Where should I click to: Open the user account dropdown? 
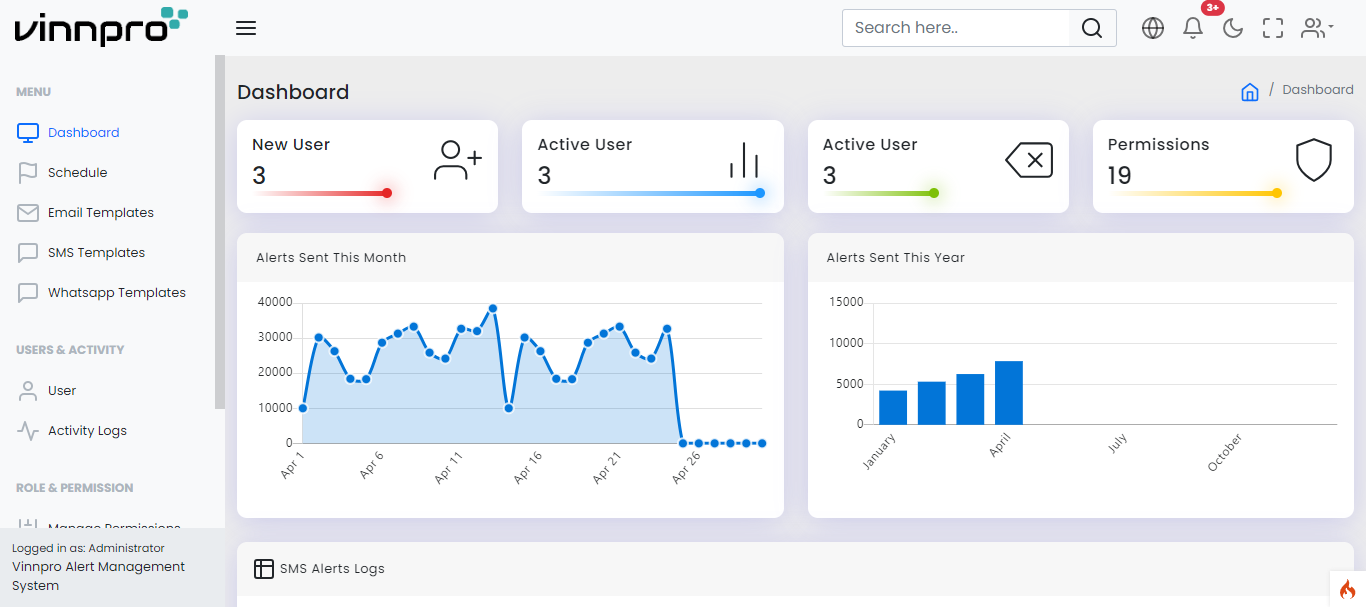[1317, 28]
